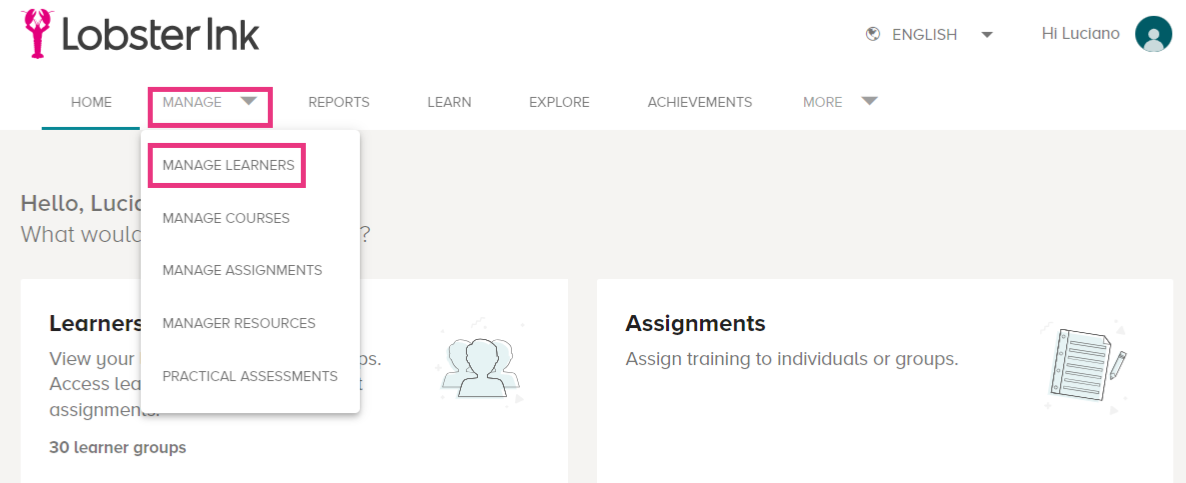
Task: Choose MANAGE ASSIGNMENTS in the menu
Action: click(242, 270)
